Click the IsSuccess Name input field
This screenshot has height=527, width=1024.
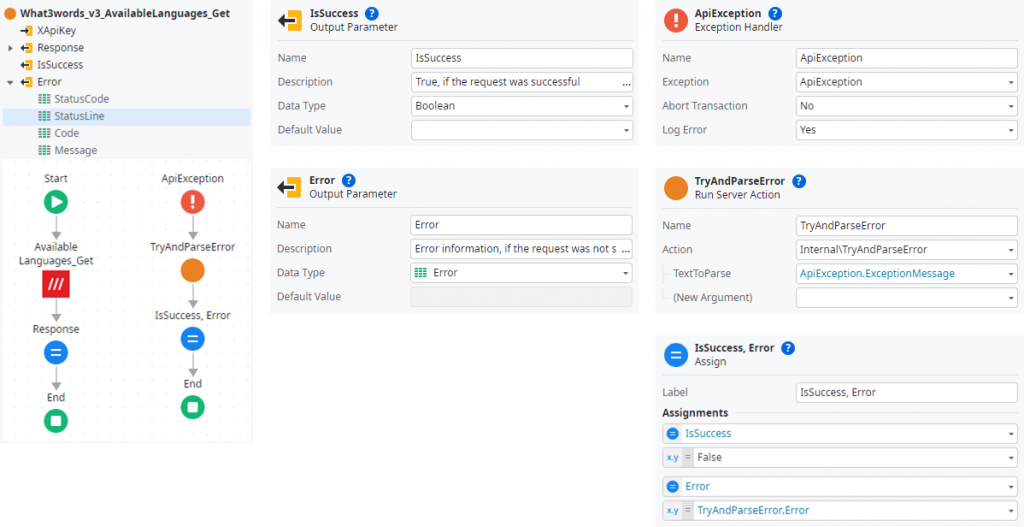click(x=521, y=58)
